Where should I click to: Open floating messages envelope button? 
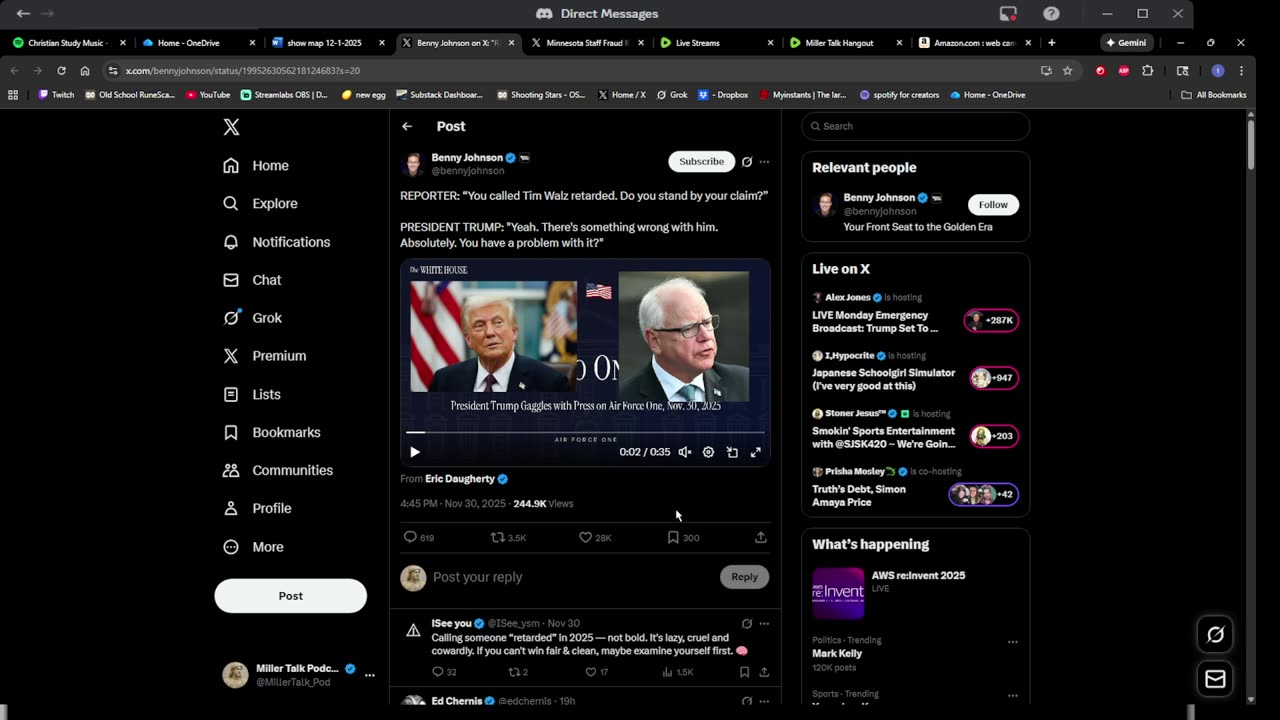click(1216, 679)
